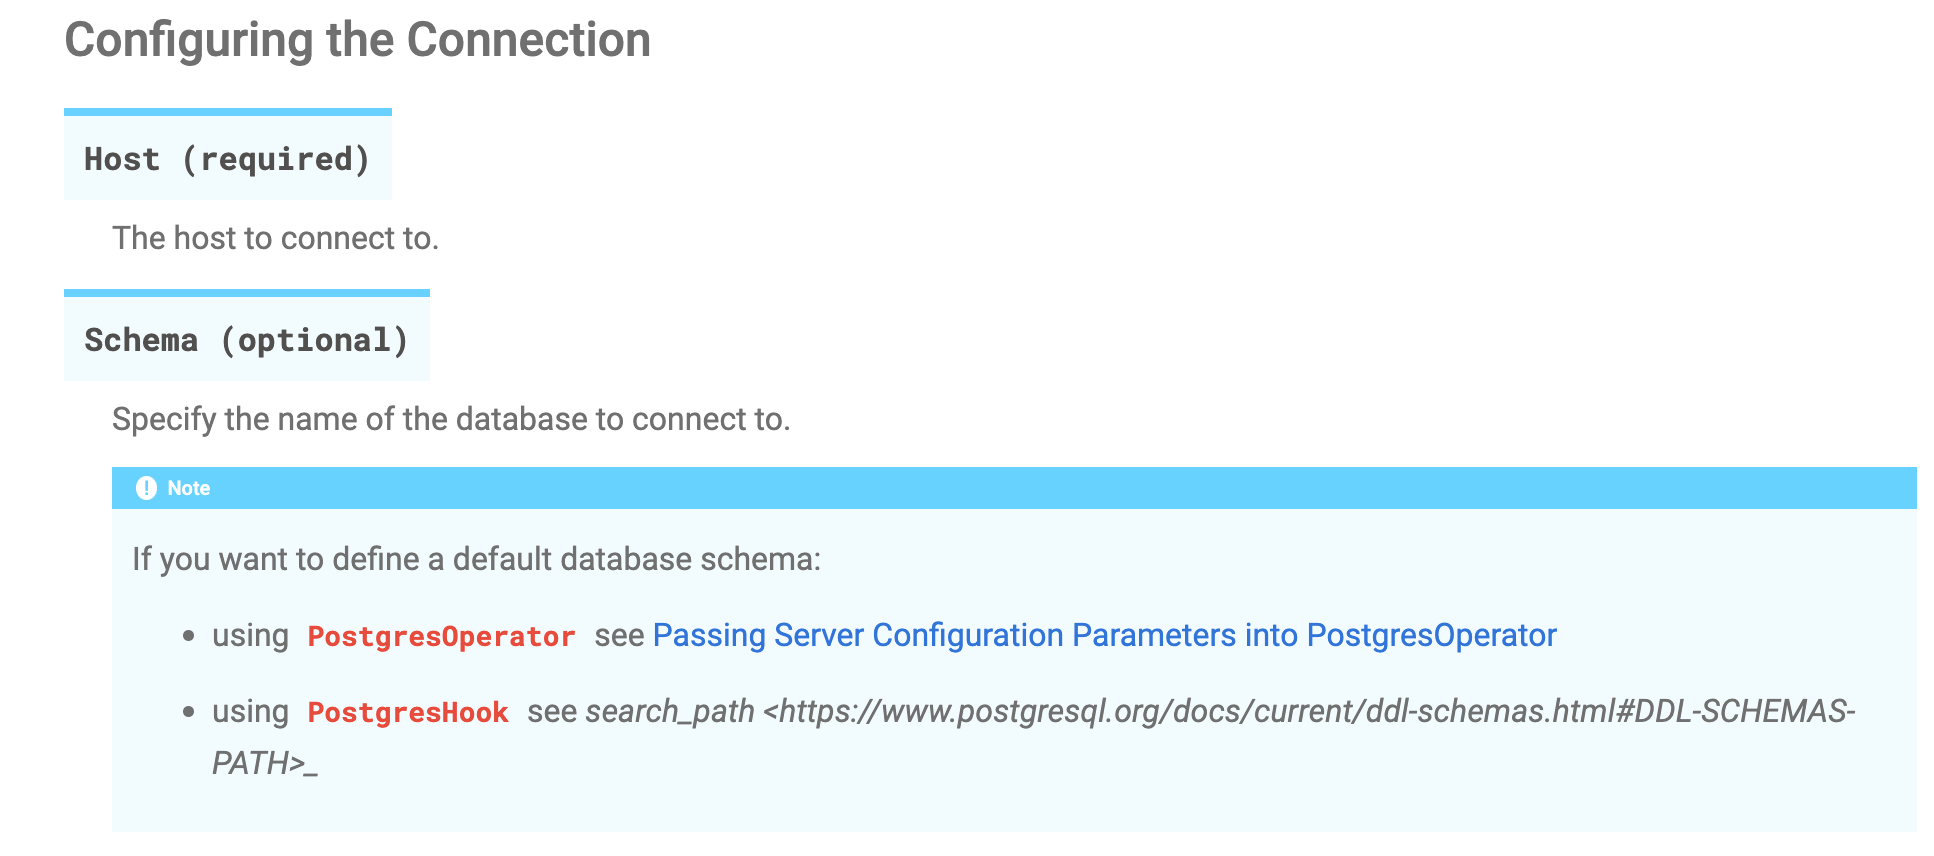Click the first bullet's "using" word
Image resolution: width=1934 pixels, height=856 pixels.
click(250, 636)
